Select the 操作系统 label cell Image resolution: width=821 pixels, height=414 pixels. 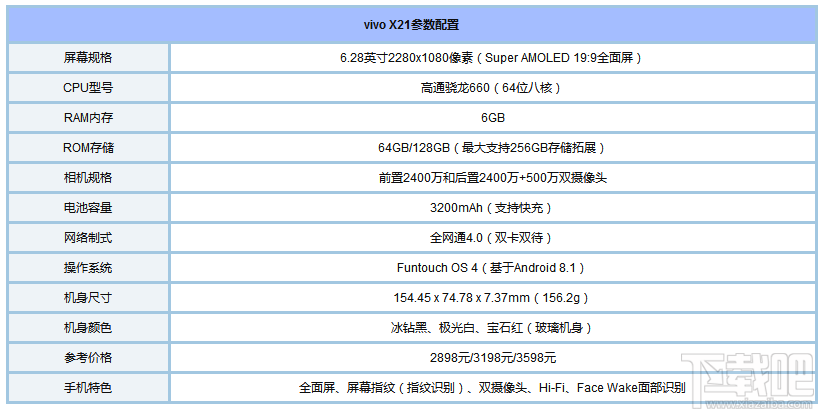(x=88, y=267)
